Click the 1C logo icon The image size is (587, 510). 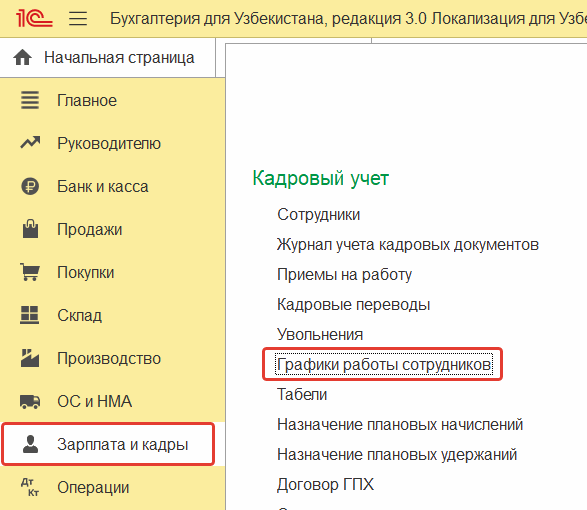click(34, 18)
